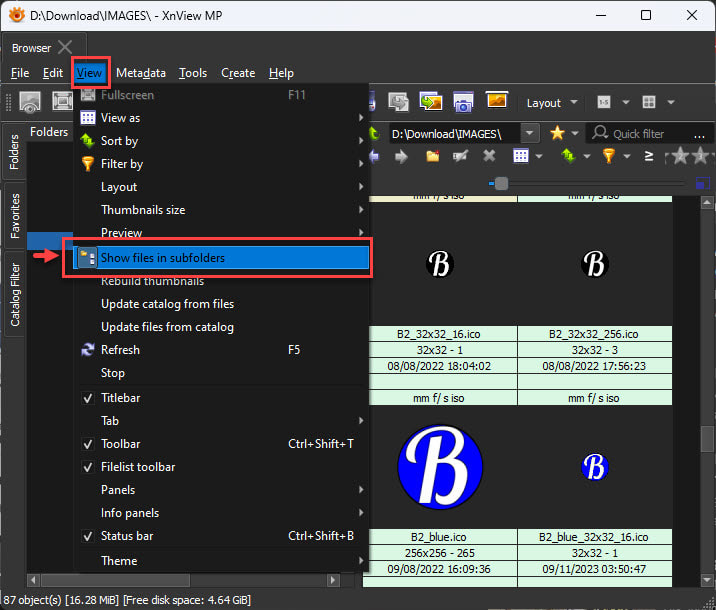Viewport: 716px width, 610px height.
Task: Expand the View as submenu
Action: point(221,118)
